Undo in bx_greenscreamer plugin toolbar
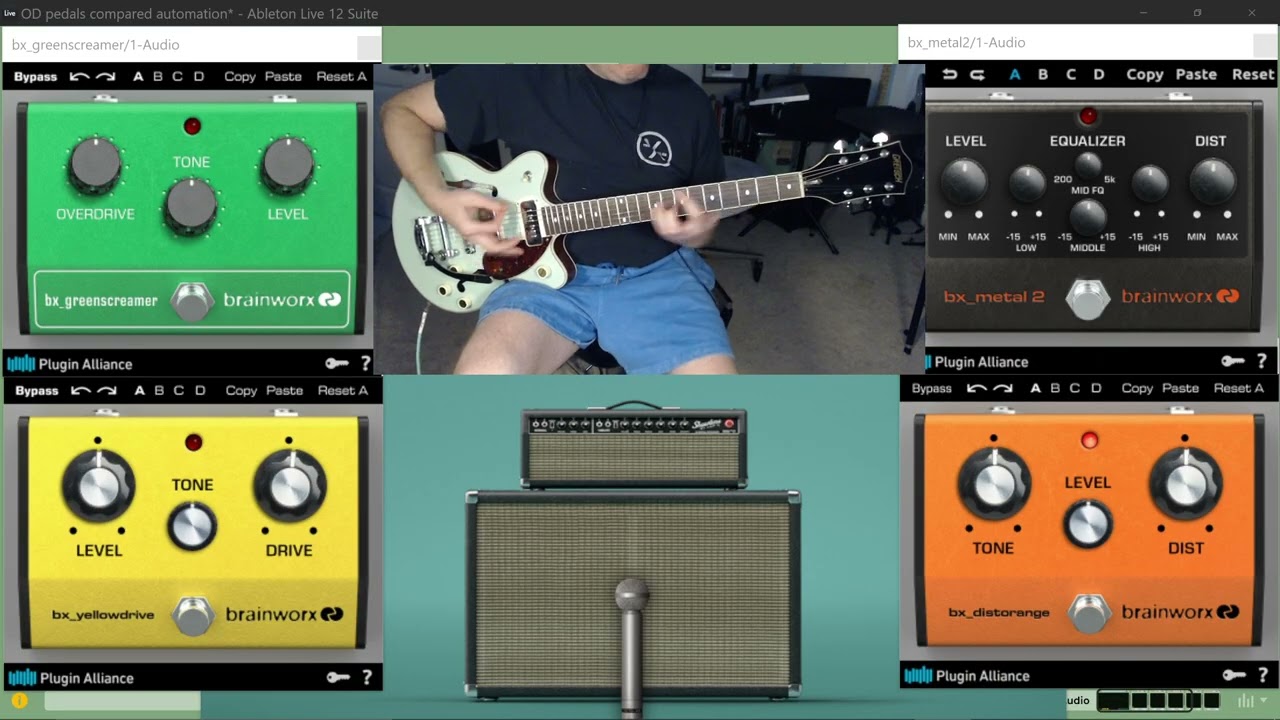Screen dimensions: 1280x720 79,77
